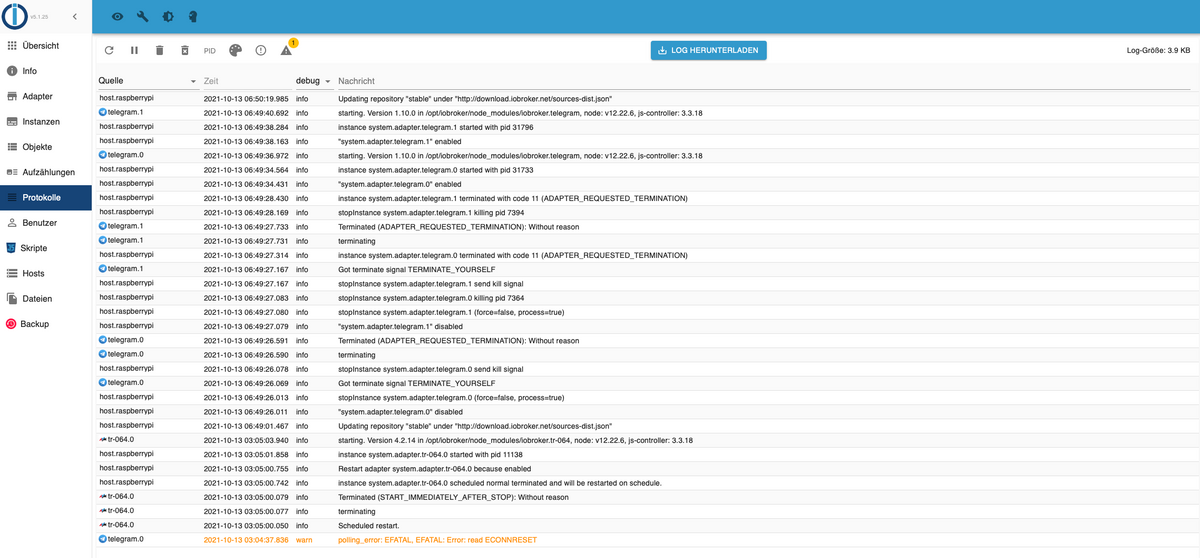
Task: Click the circled exclamation errors icon
Action: [261, 50]
